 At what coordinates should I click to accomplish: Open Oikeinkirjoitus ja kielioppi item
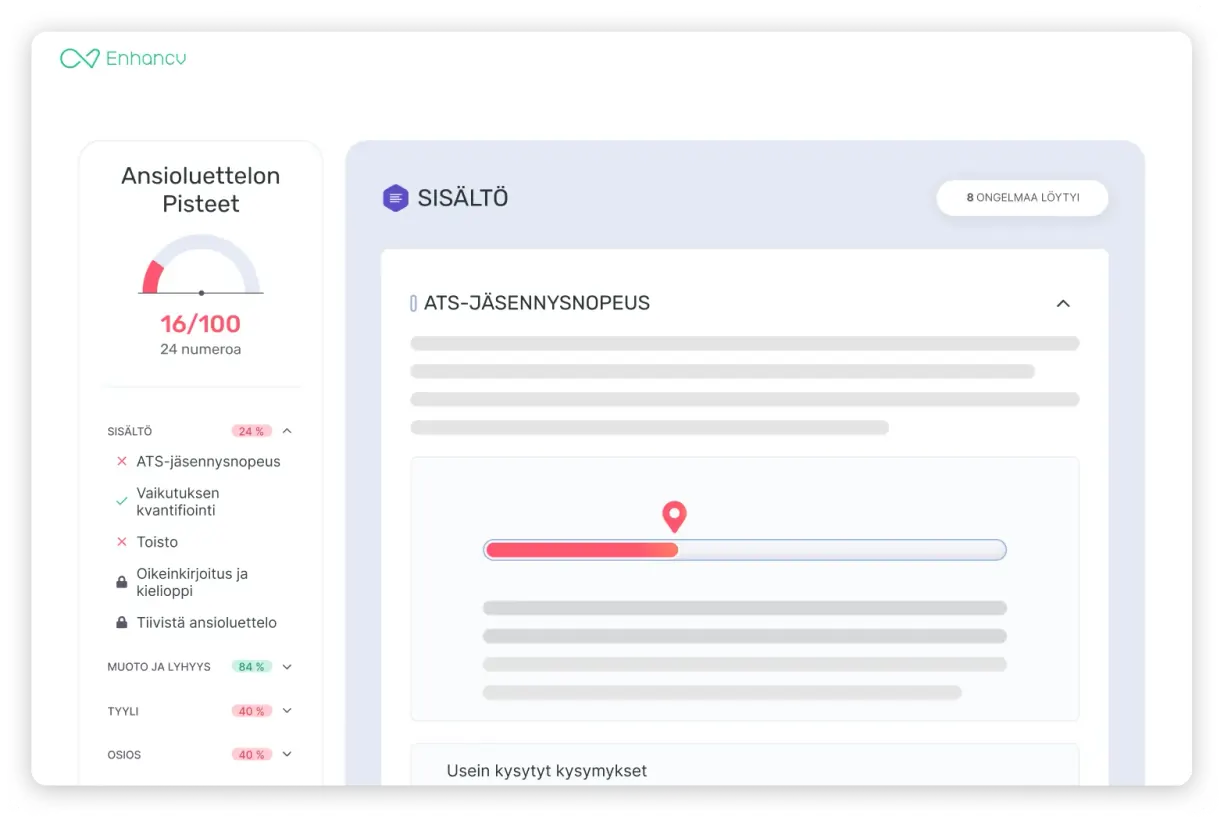[192, 582]
